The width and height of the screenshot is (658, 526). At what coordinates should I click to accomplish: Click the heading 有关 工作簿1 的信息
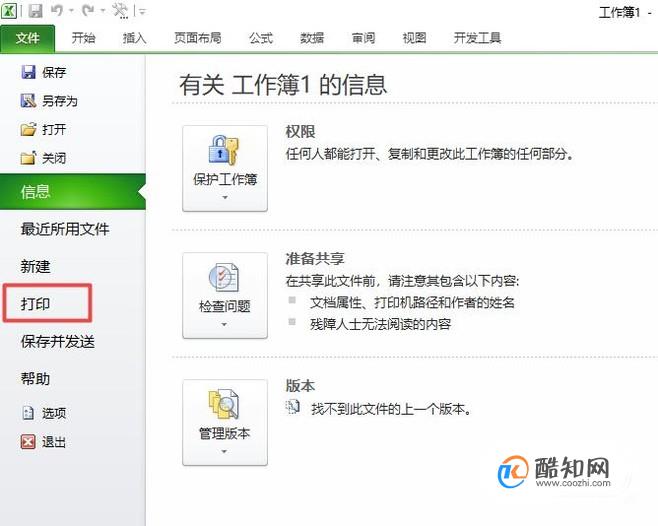pos(283,84)
